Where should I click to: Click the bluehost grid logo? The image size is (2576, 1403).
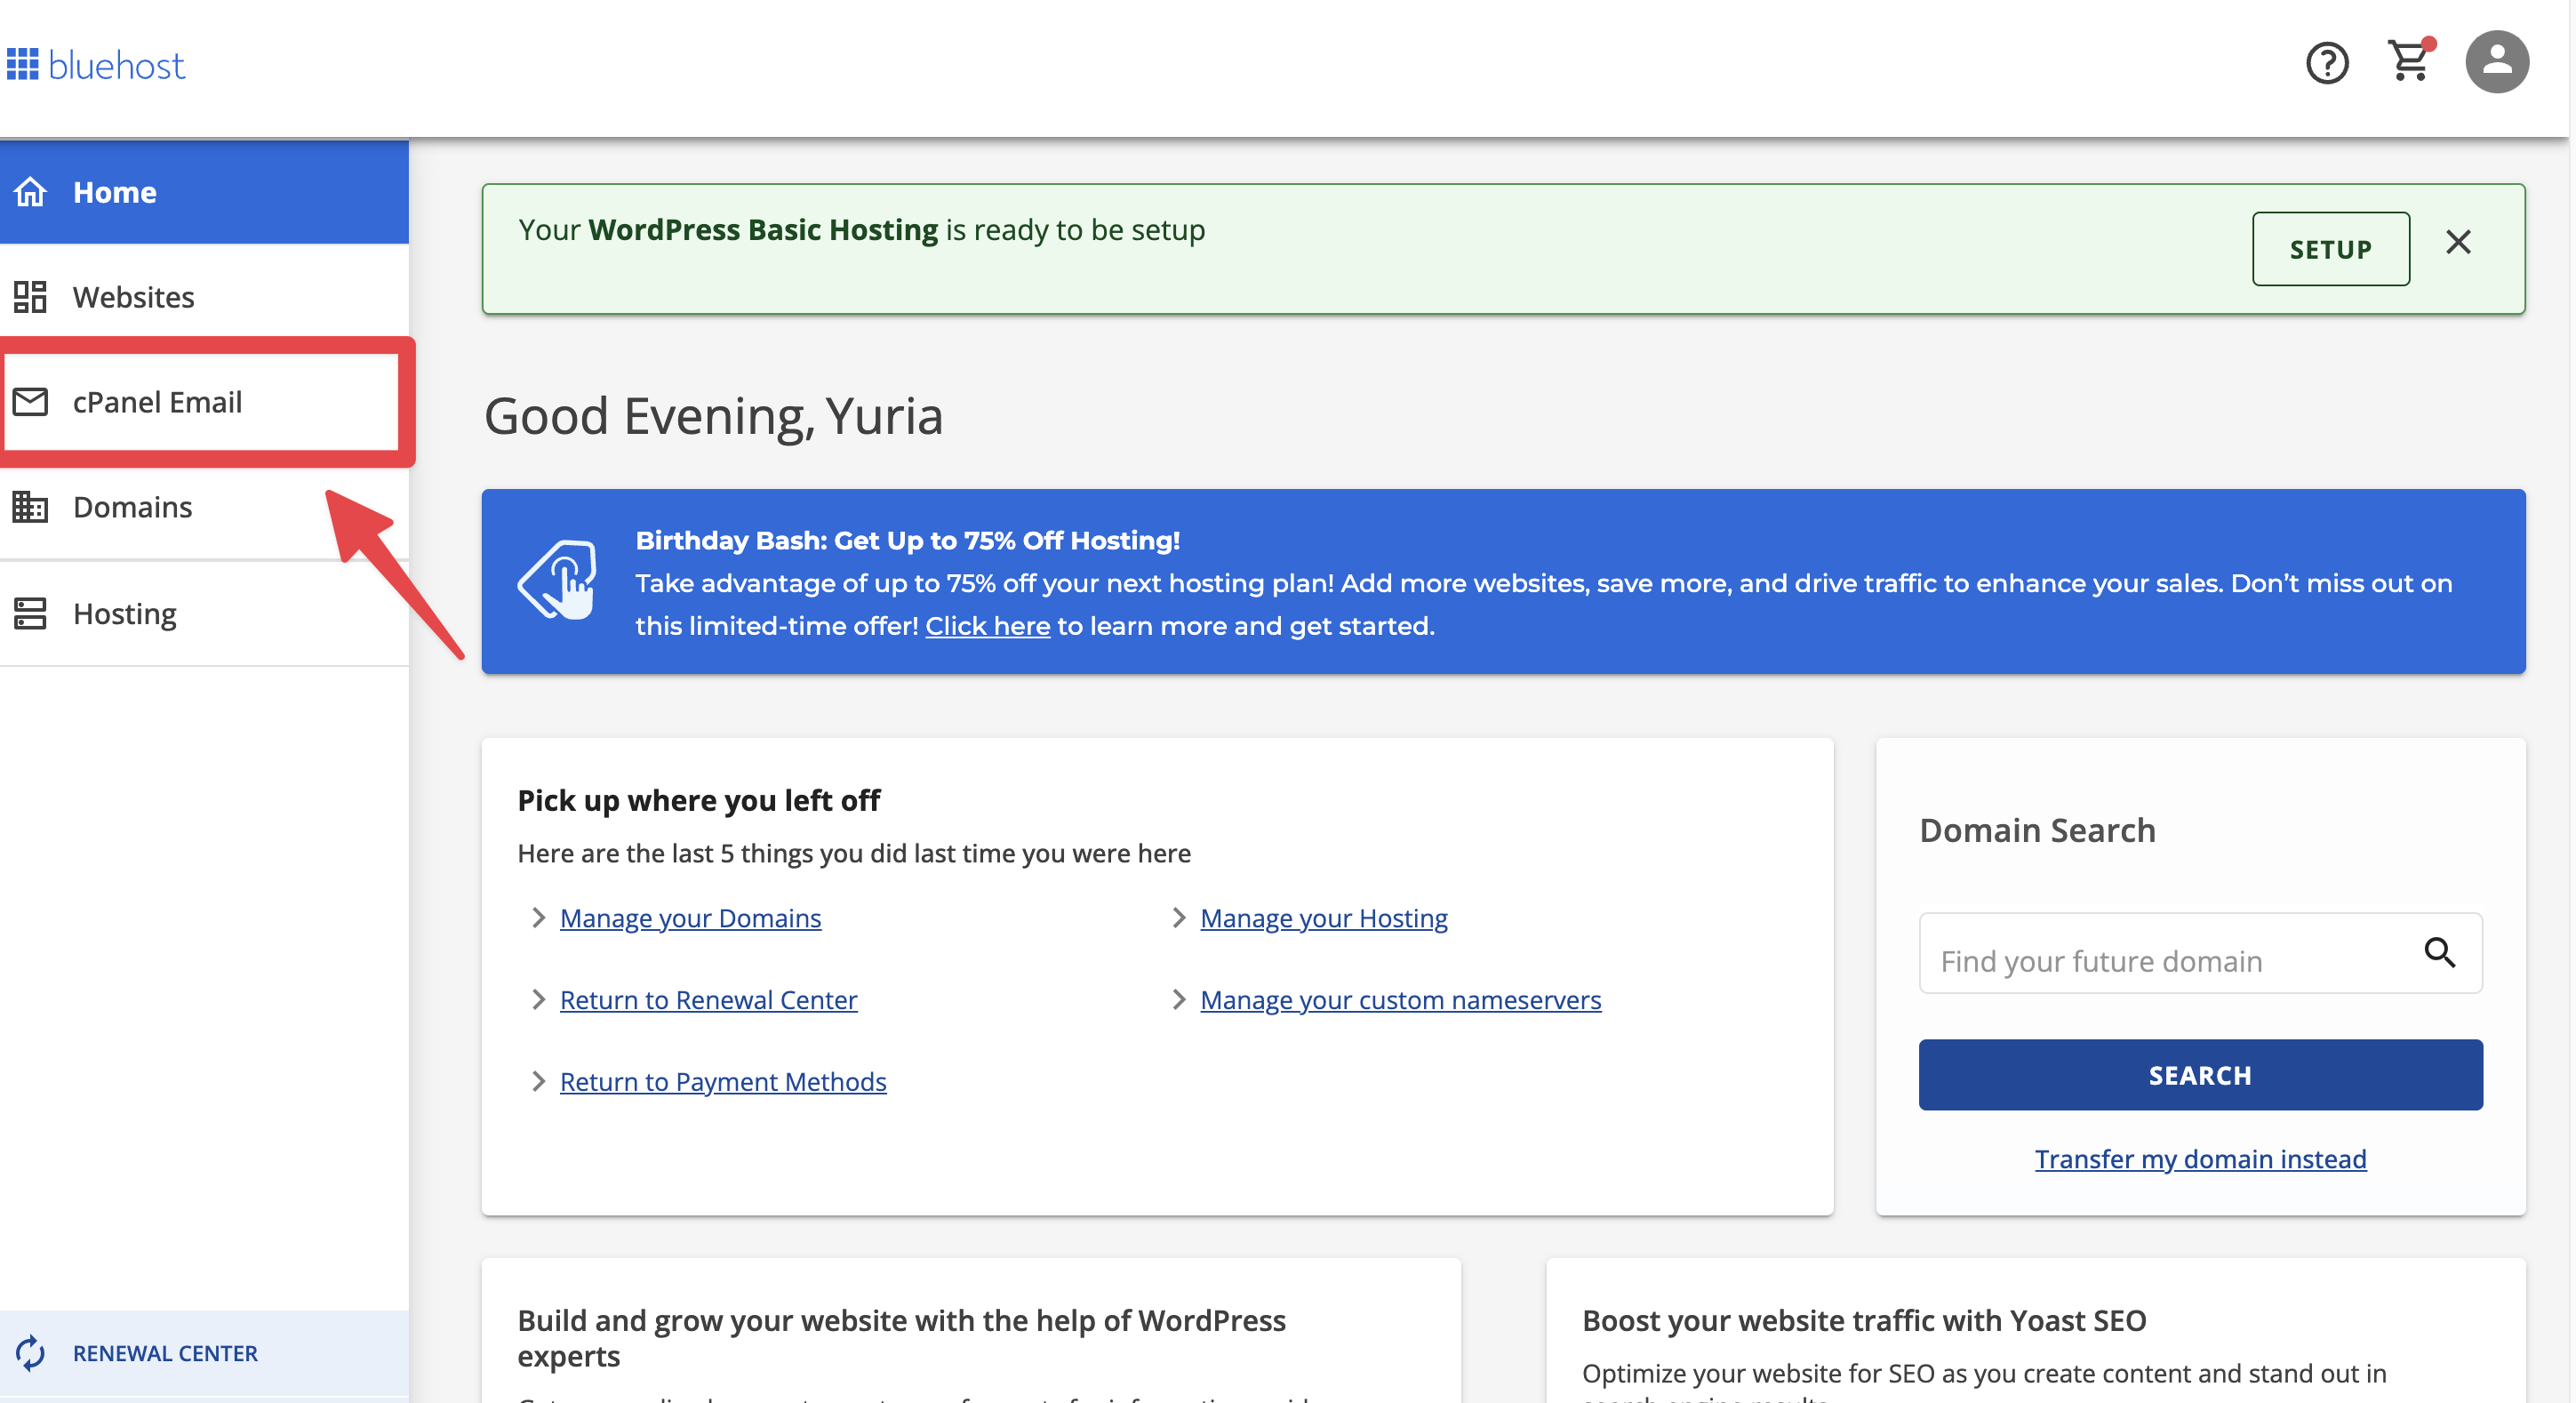pyautogui.click(x=22, y=64)
